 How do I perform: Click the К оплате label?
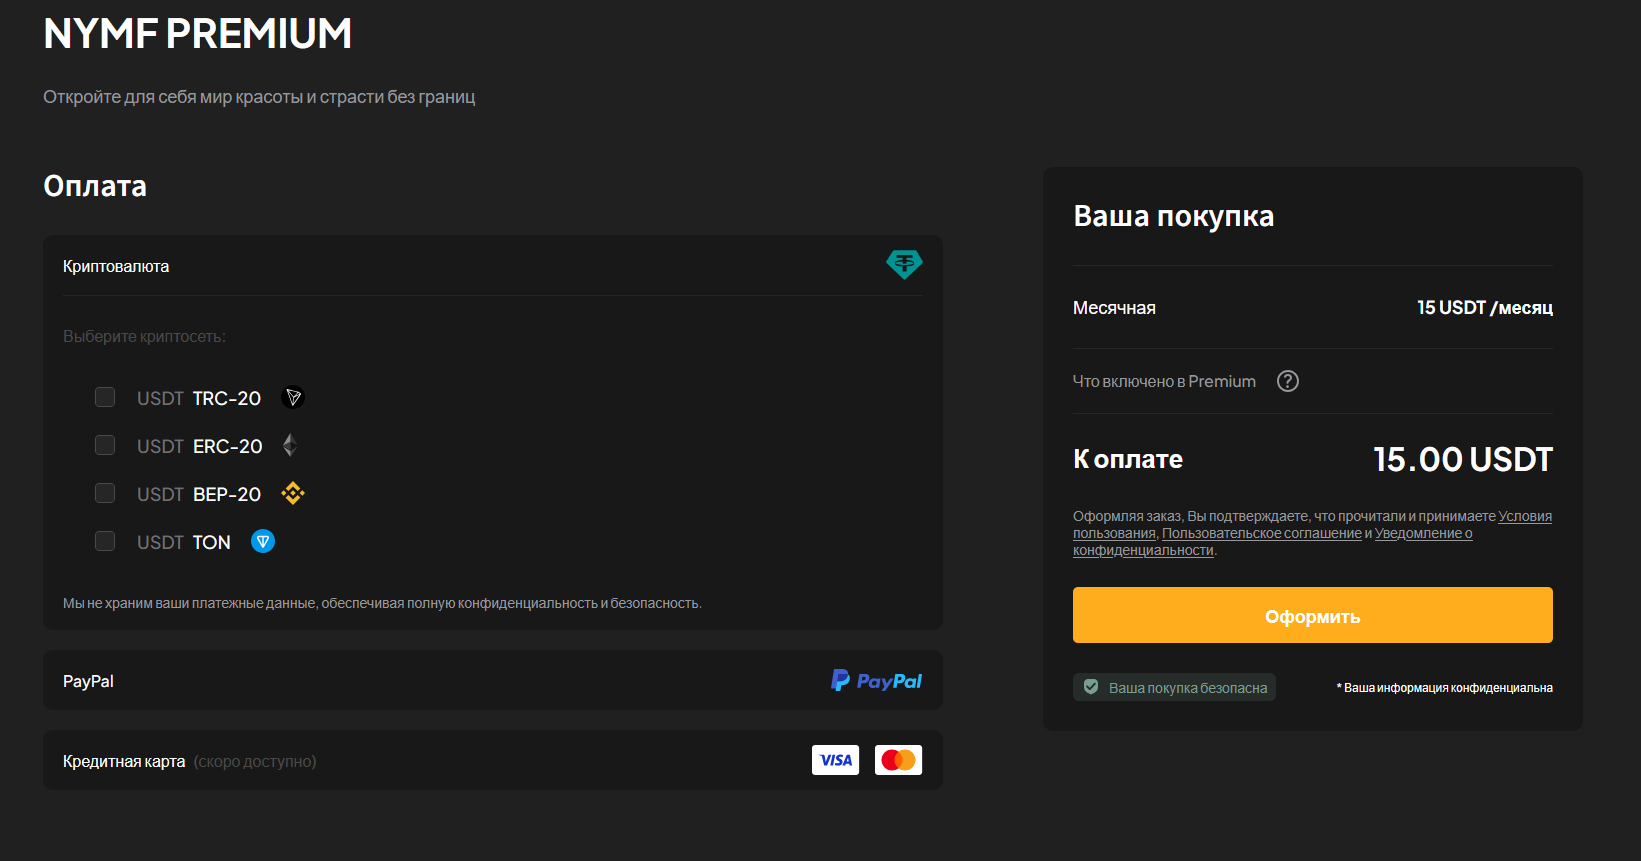(1128, 459)
